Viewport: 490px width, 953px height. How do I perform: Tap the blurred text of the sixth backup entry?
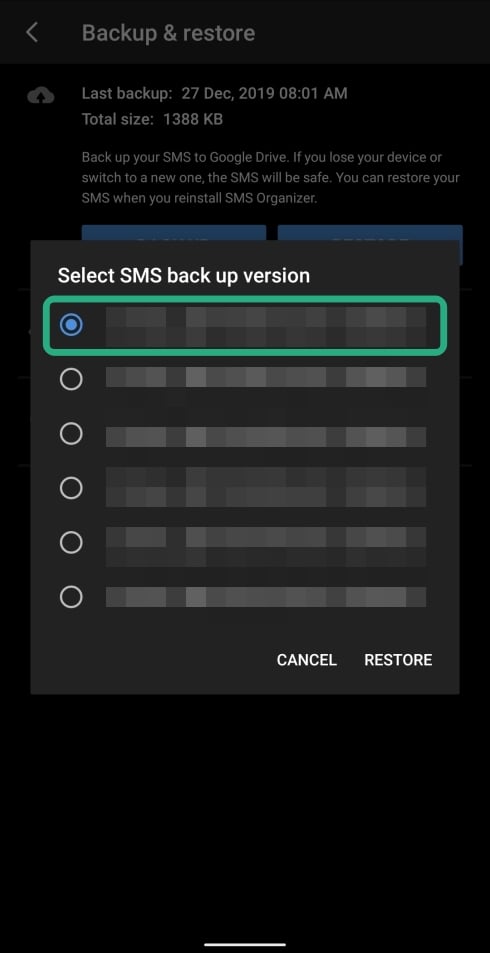coord(266,597)
